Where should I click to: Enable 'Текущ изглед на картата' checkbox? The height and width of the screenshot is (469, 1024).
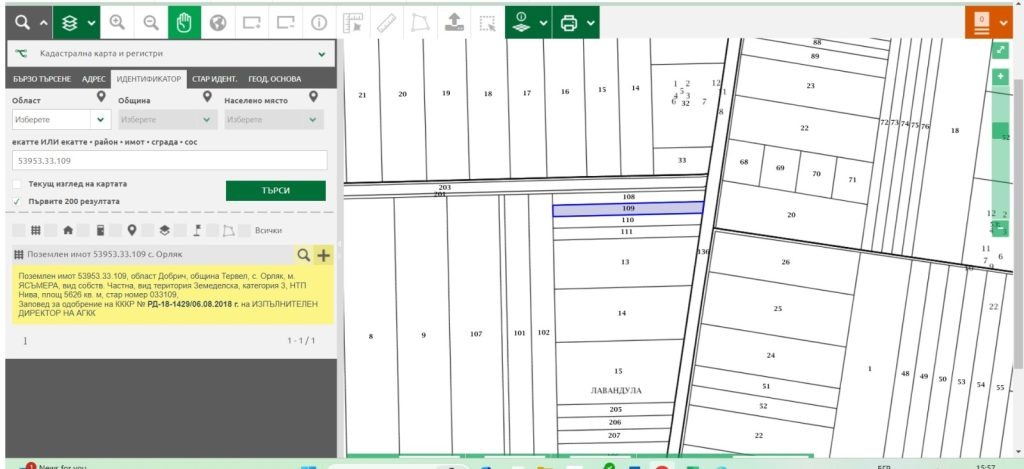(x=17, y=185)
